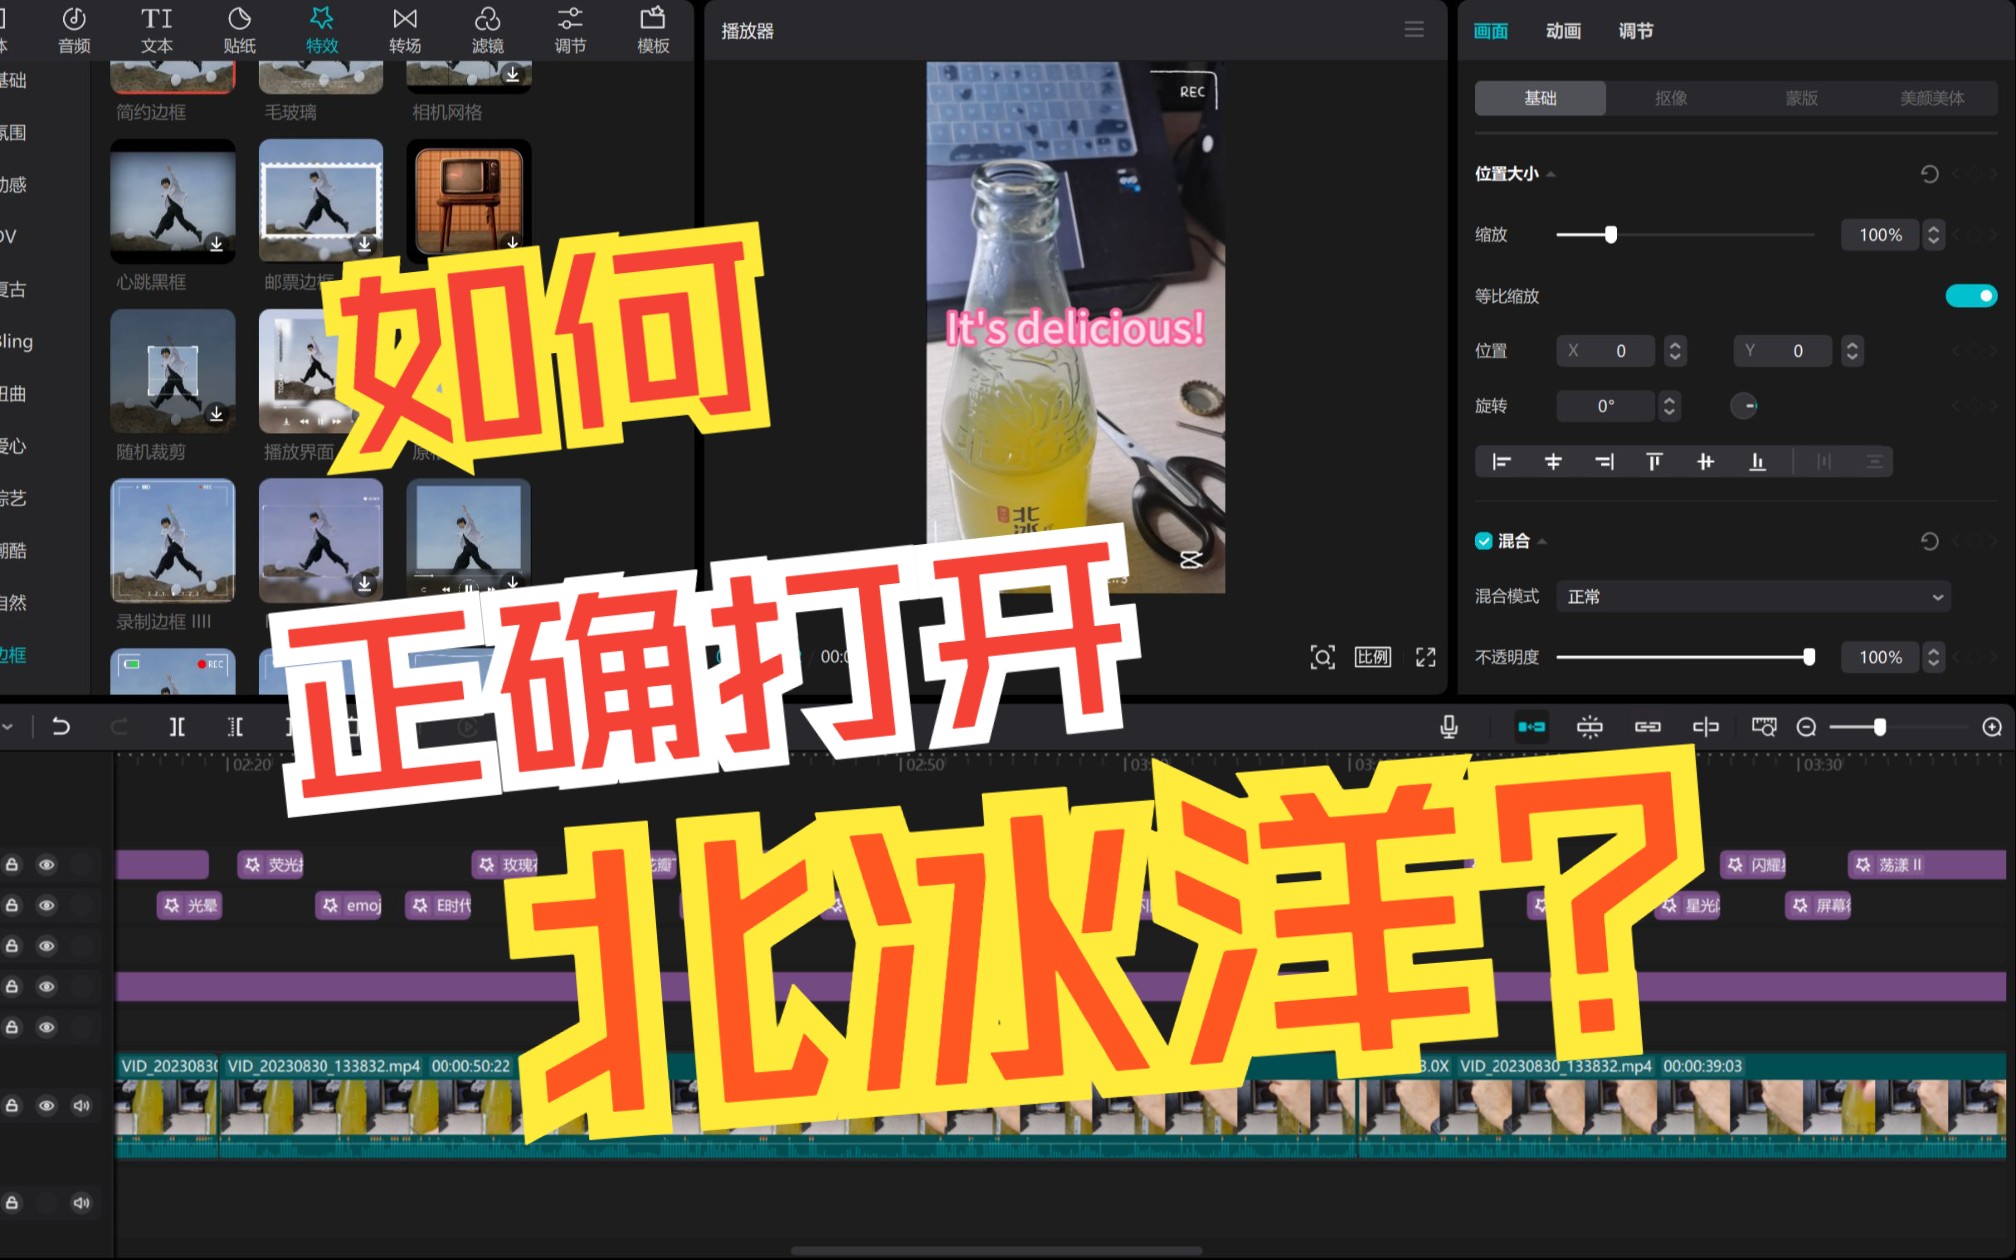This screenshot has height=1260, width=2016.
Task: Select the split clip tool
Action: coord(177,727)
